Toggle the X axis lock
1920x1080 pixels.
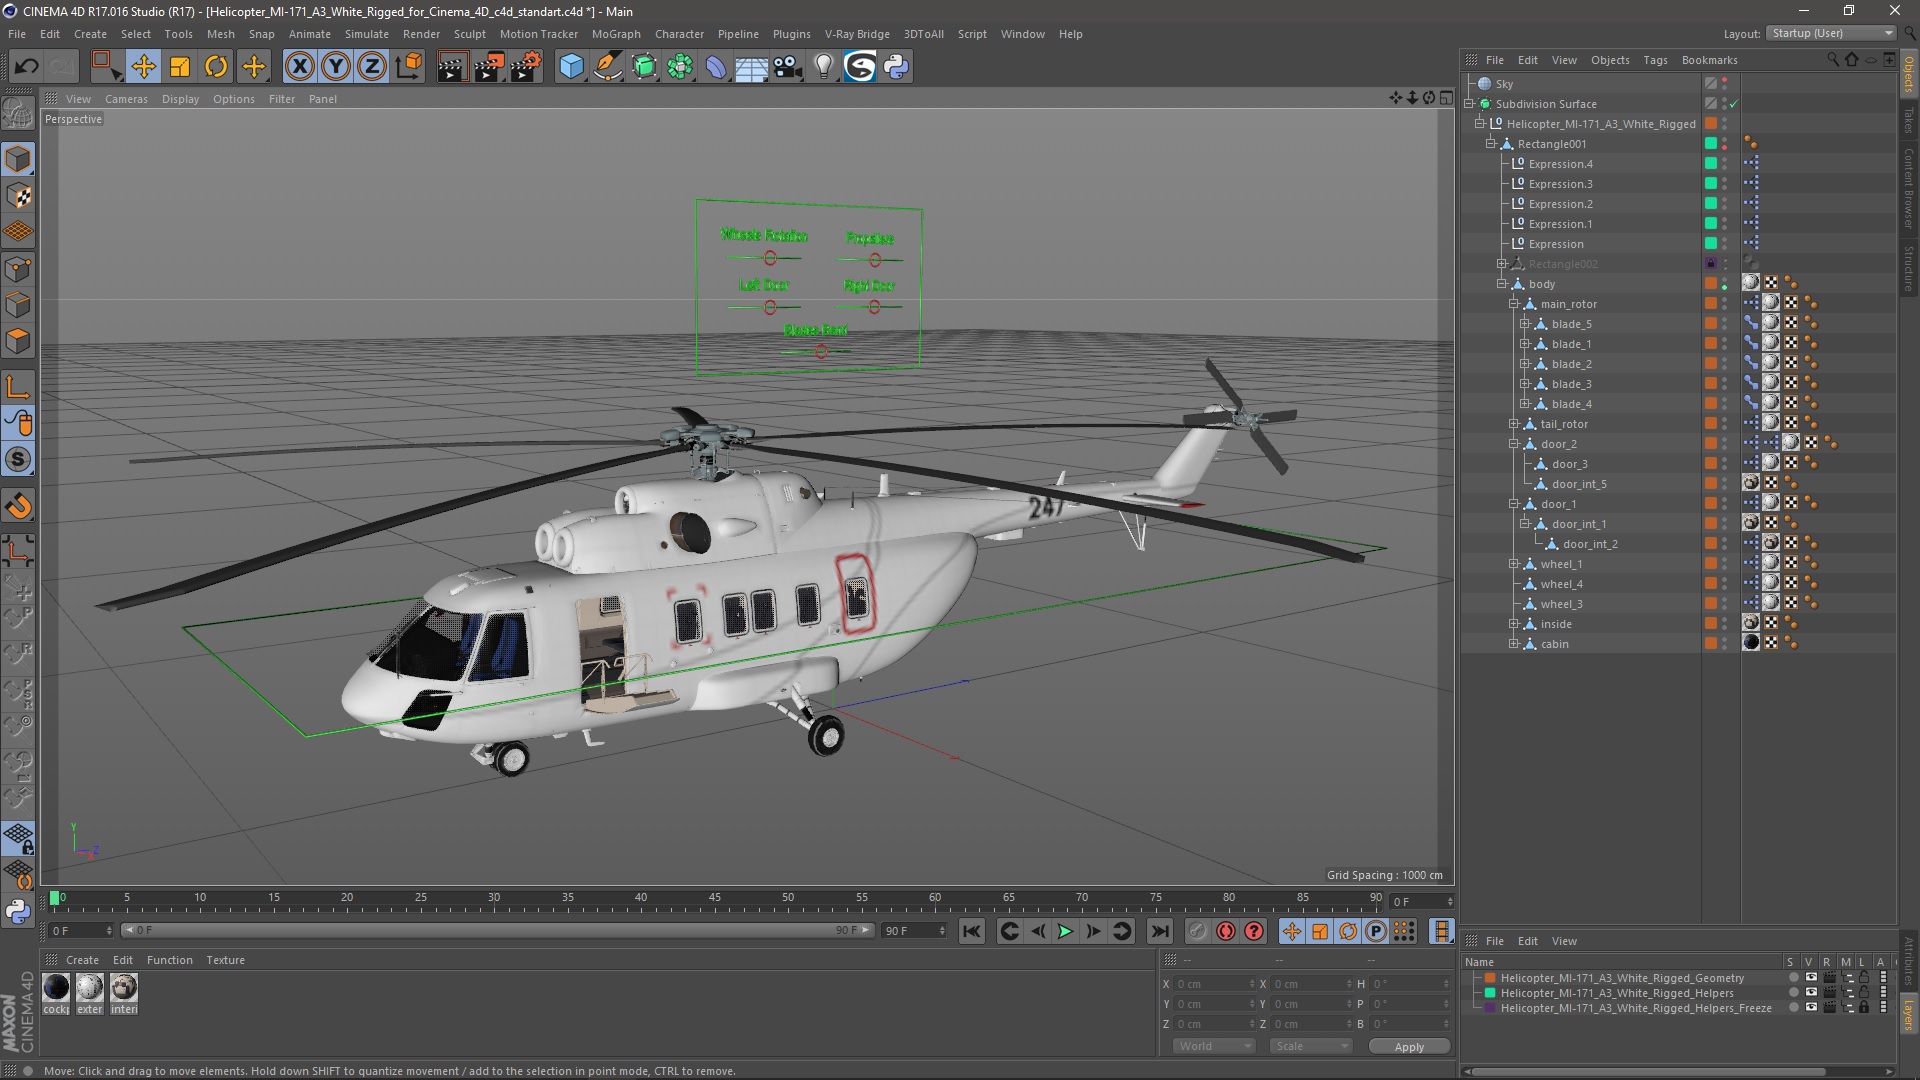(x=299, y=67)
